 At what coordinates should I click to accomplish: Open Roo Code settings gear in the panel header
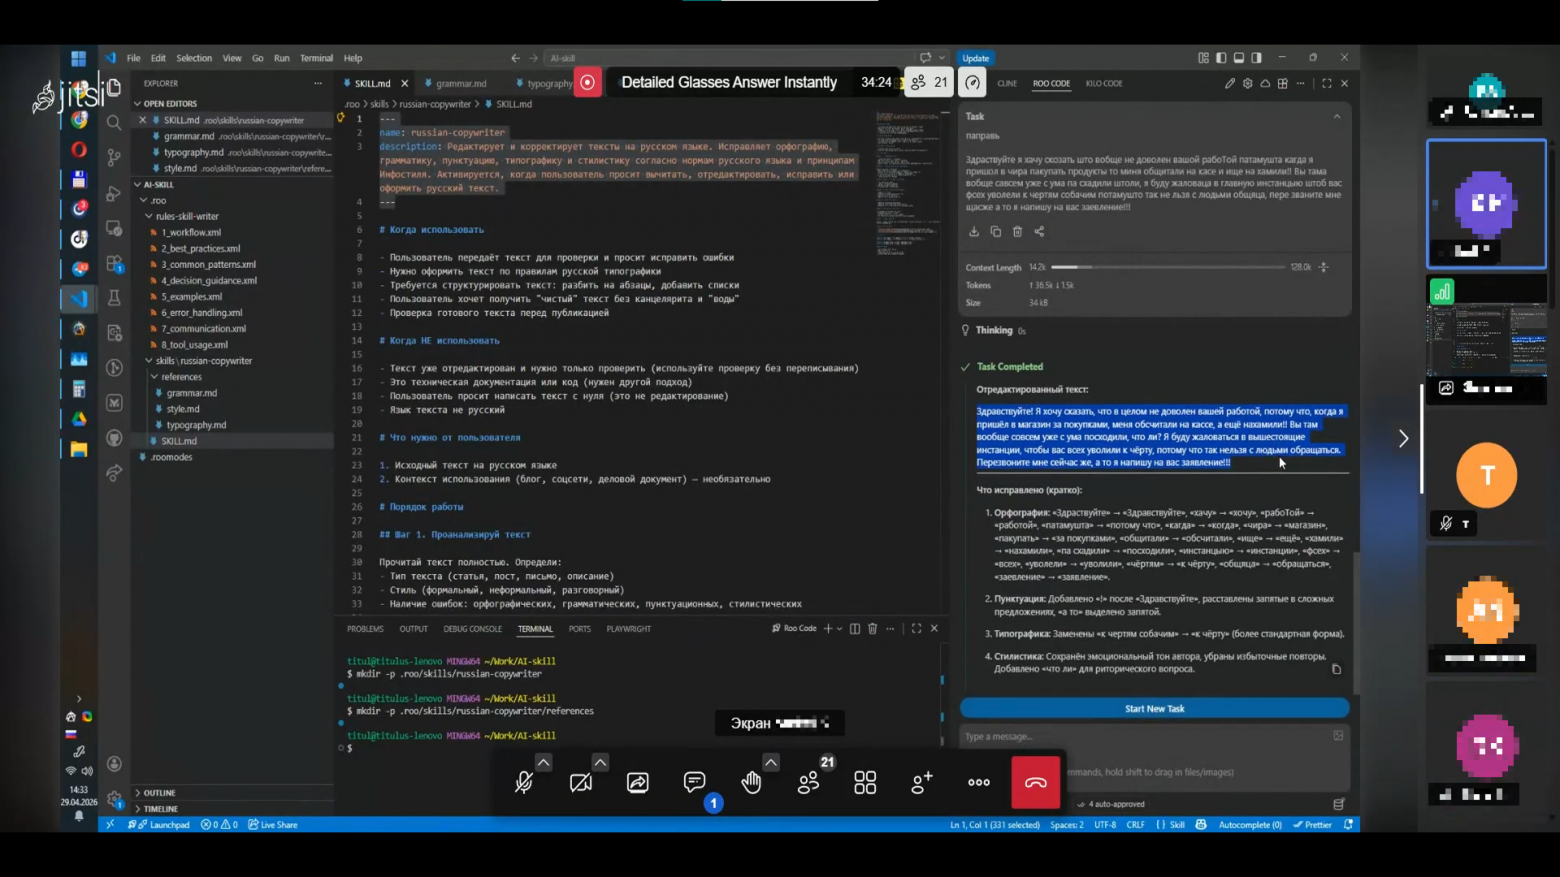click(x=1248, y=84)
